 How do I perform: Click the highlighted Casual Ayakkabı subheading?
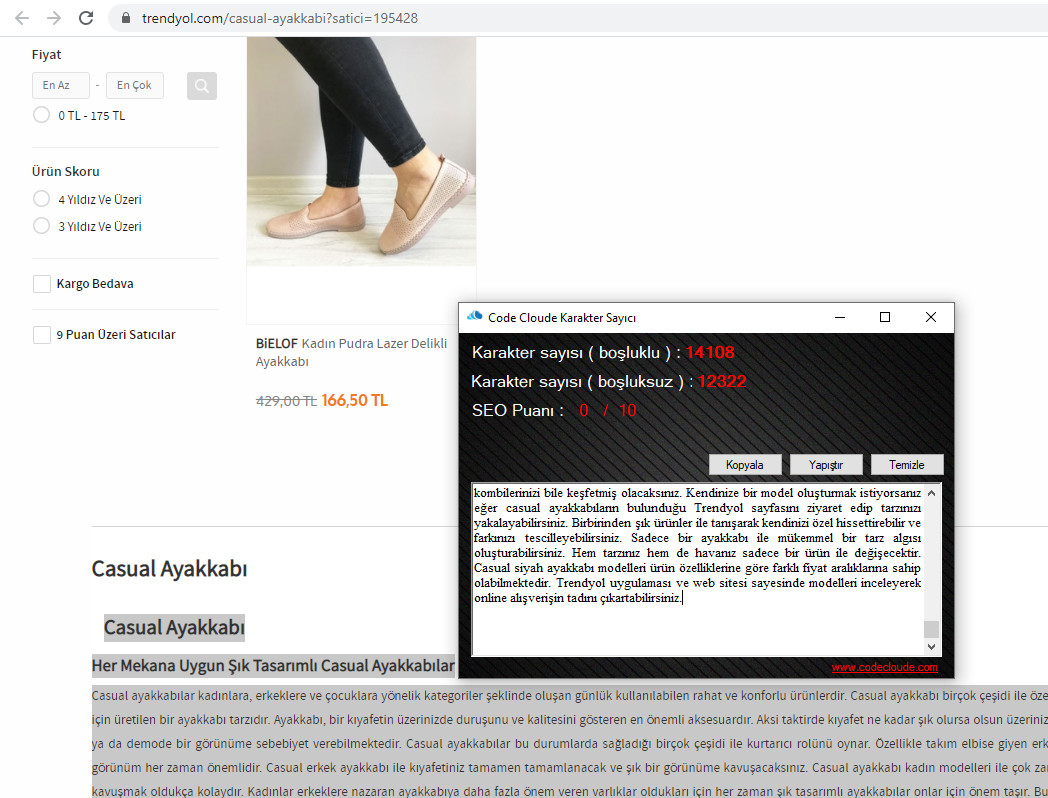[174, 628]
